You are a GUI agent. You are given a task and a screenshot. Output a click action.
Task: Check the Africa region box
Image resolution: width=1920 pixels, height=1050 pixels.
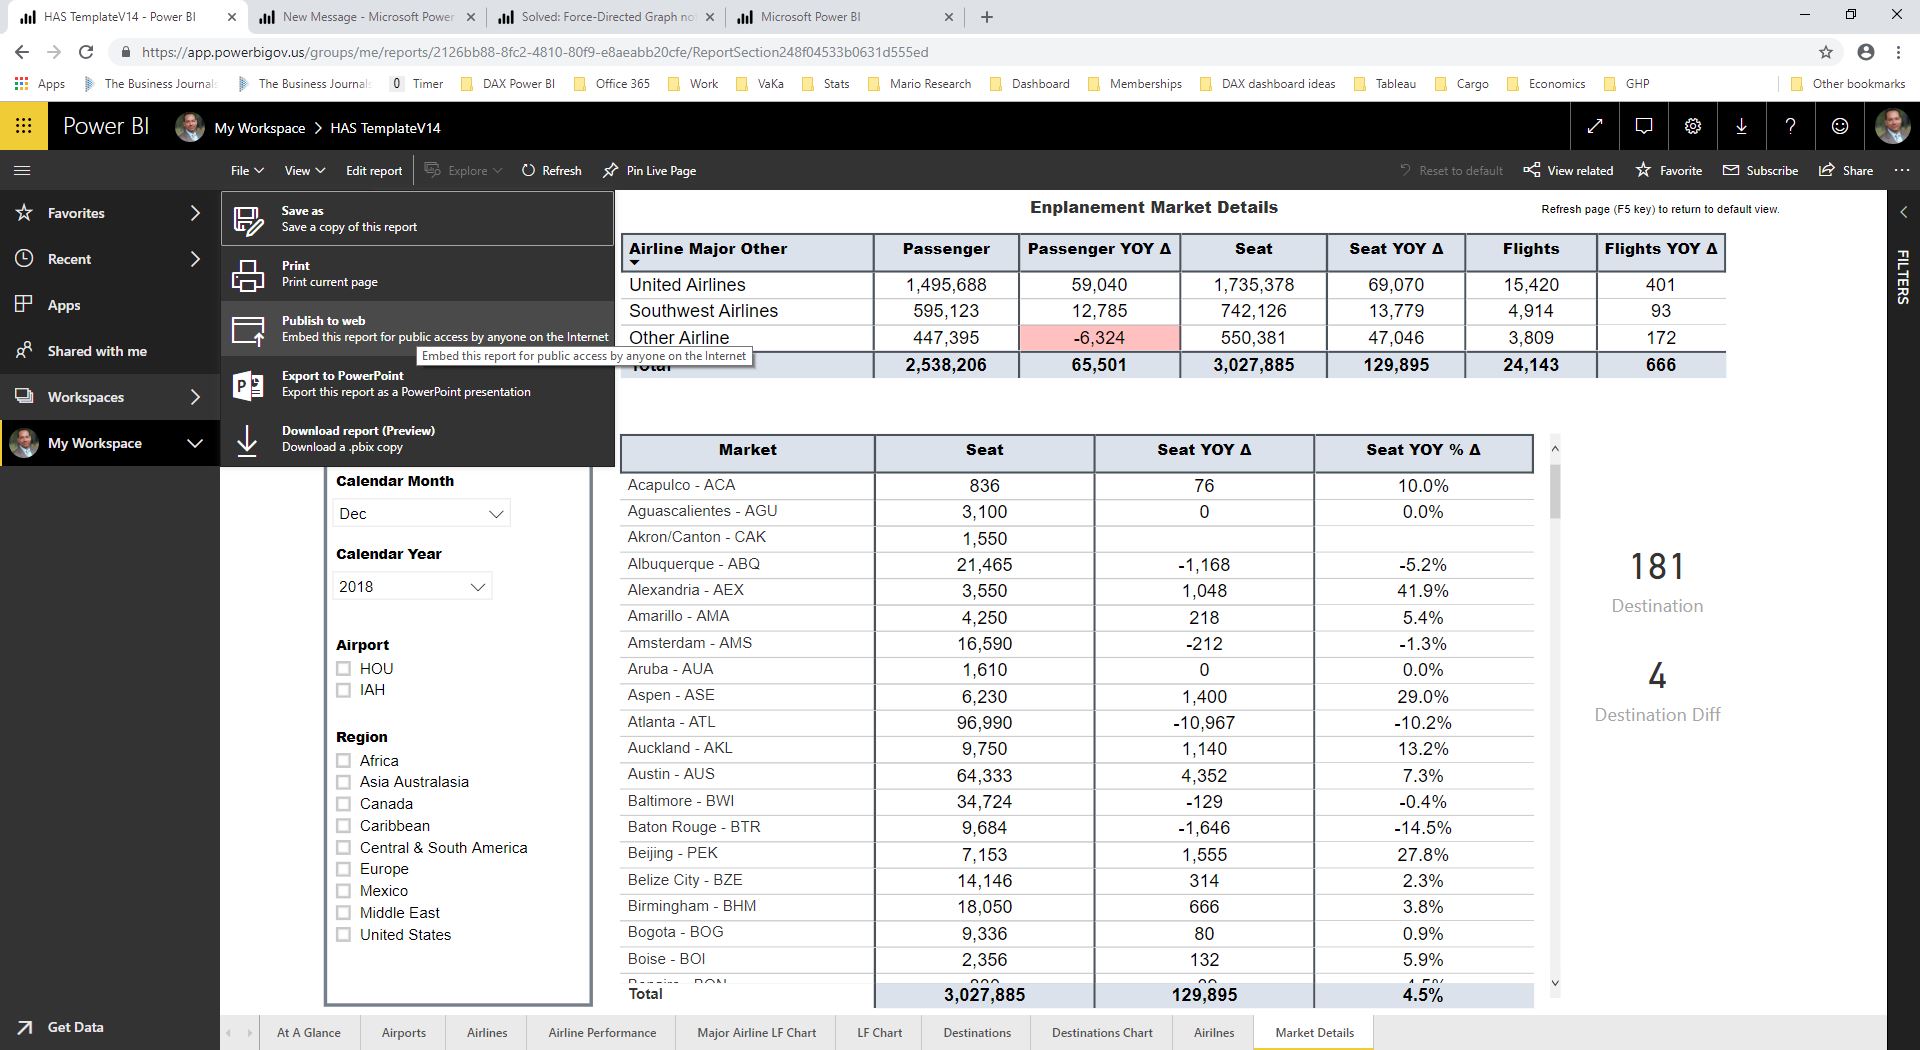point(344,761)
